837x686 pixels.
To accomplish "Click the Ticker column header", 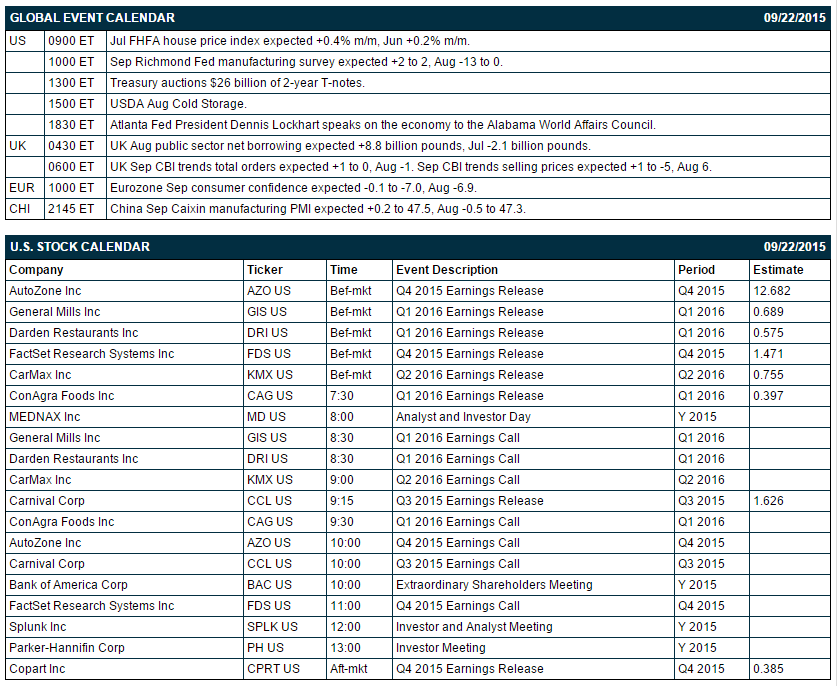I will [265, 270].
